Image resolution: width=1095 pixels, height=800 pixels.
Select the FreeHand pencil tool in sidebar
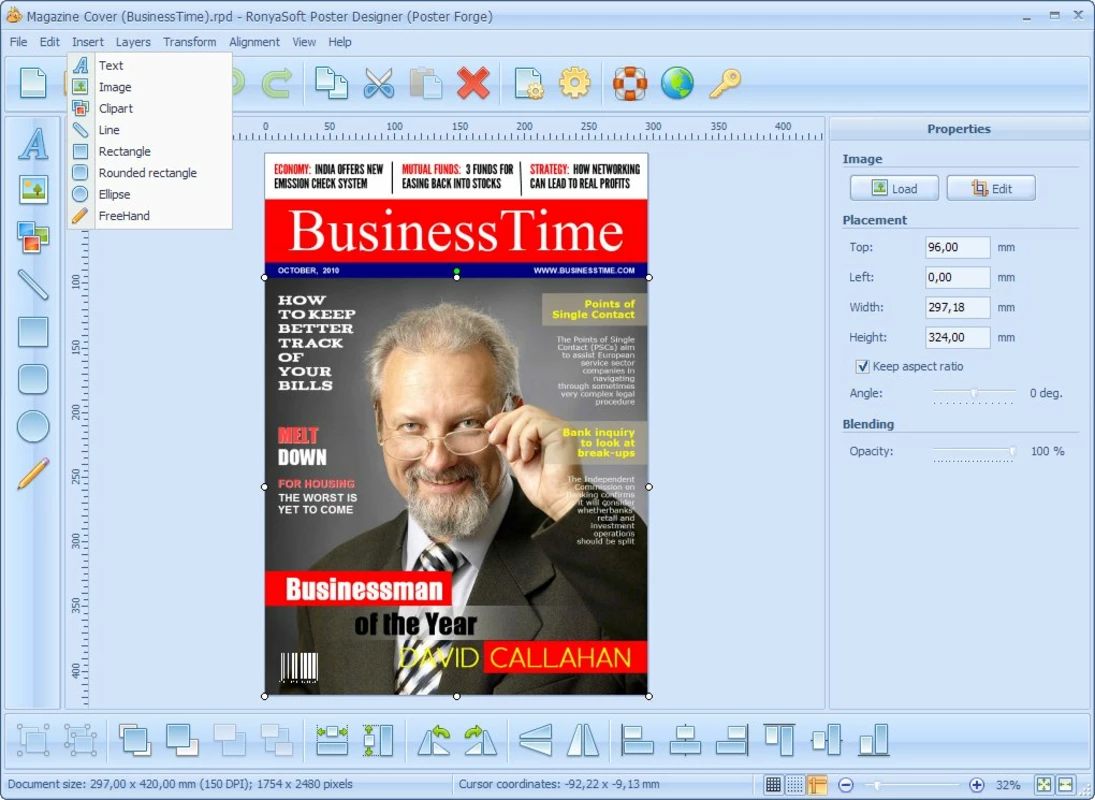click(33, 473)
